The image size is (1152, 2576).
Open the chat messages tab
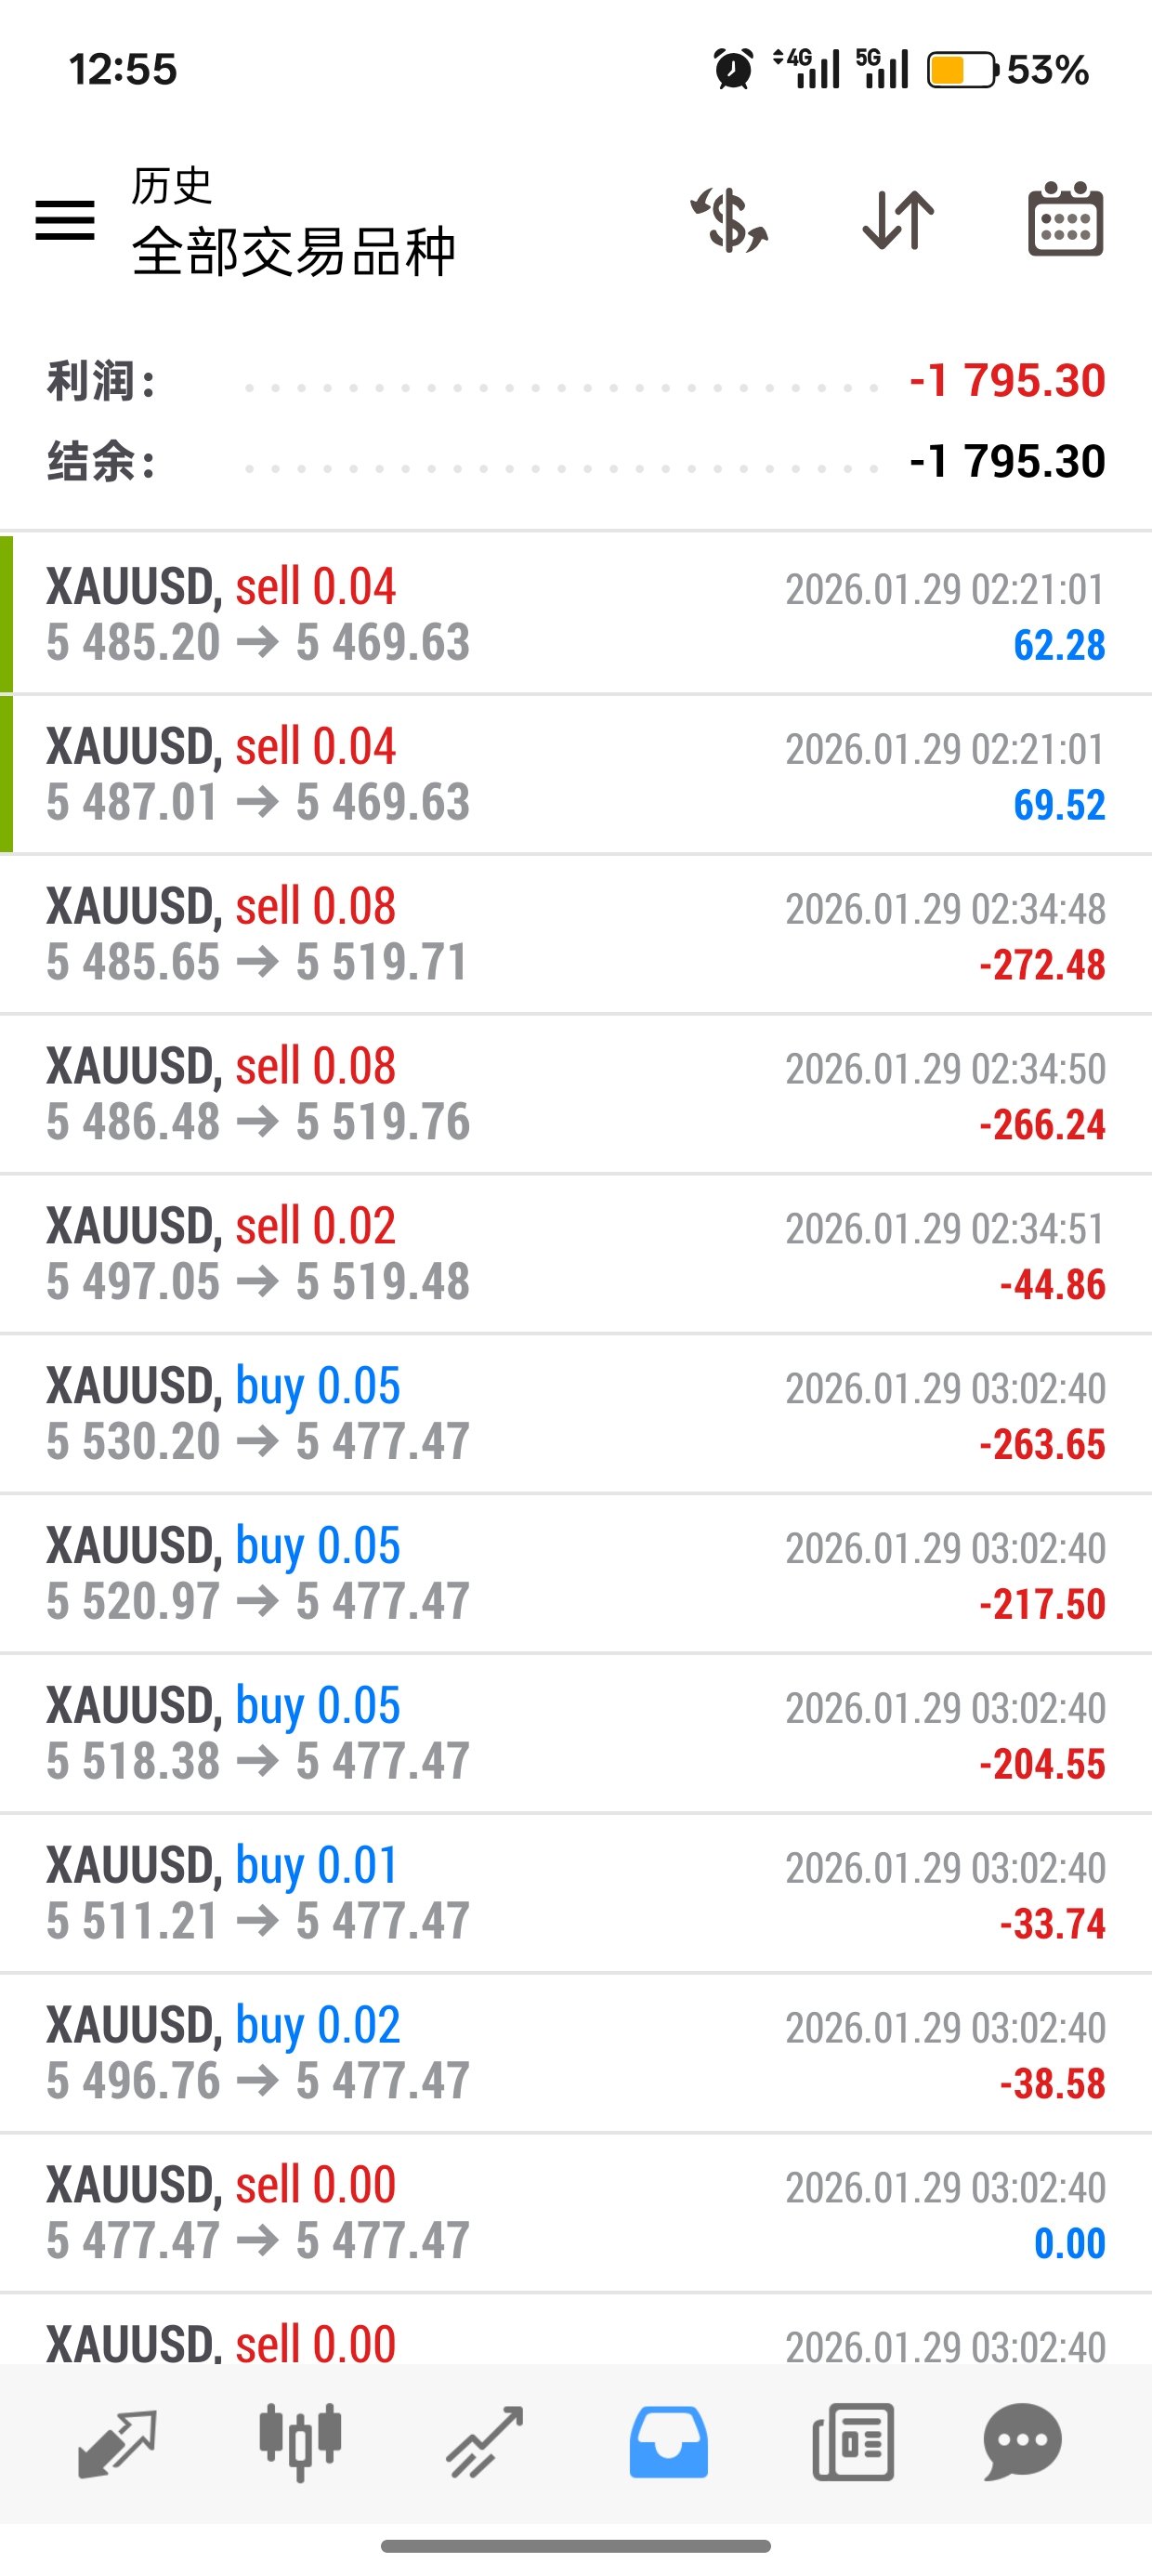pyautogui.click(x=1022, y=2443)
